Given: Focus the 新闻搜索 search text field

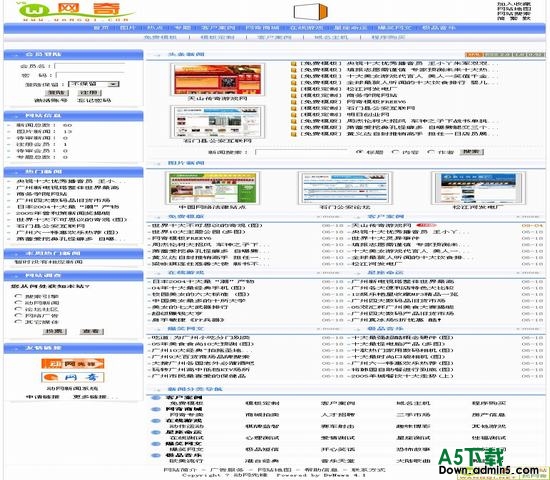Looking at the screenshot, I should tap(301, 152).
